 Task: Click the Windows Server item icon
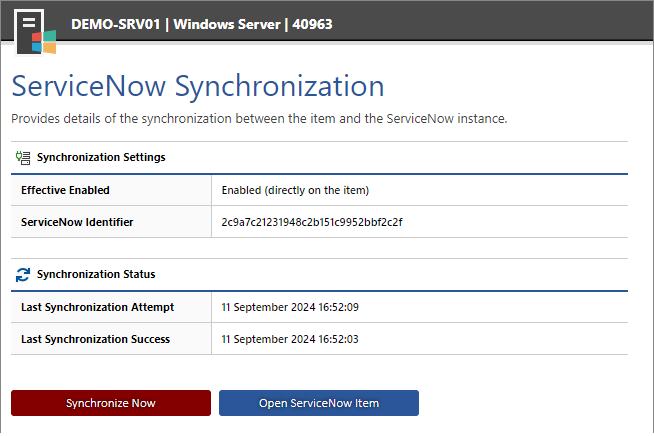35,33
